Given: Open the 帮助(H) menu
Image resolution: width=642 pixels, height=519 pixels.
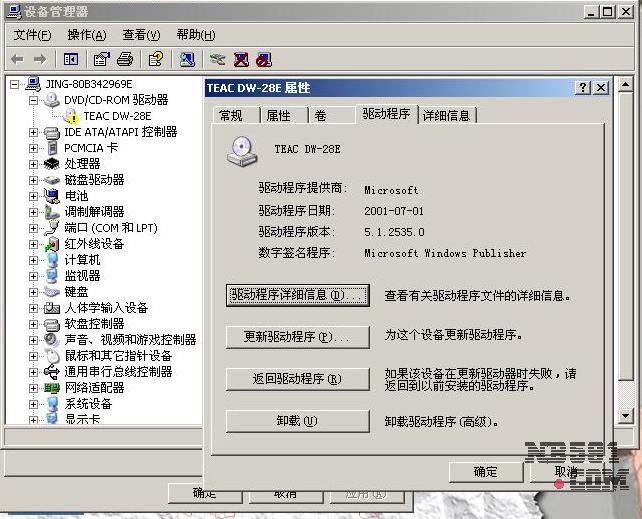Looking at the screenshot, I should pyautogui.click(x=196, y=35).
